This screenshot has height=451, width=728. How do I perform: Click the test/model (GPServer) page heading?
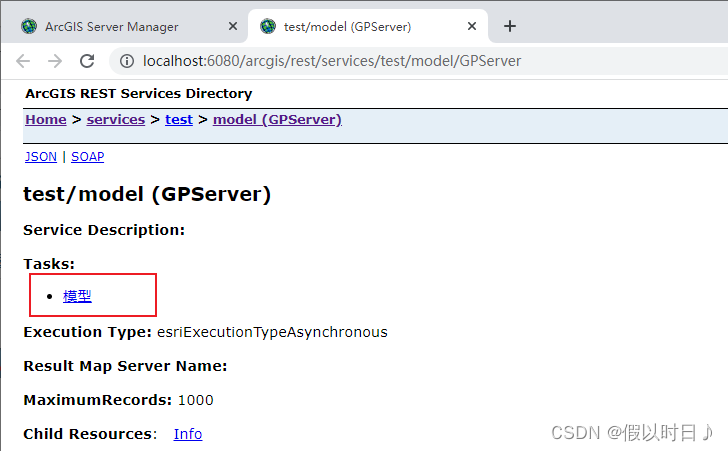pyautogui.click(x=147, y=194)
